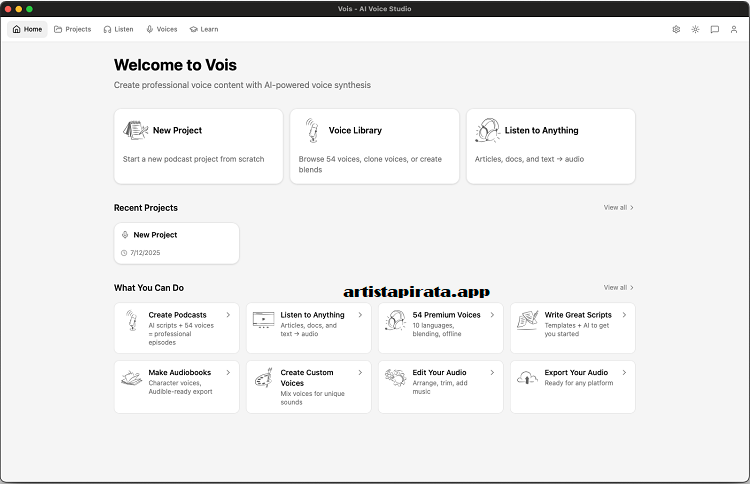Click the Write Great Scripts pen icon
The height and width of the screenshot is (484, 750).
pyautogui.click(x=527, y=320)
